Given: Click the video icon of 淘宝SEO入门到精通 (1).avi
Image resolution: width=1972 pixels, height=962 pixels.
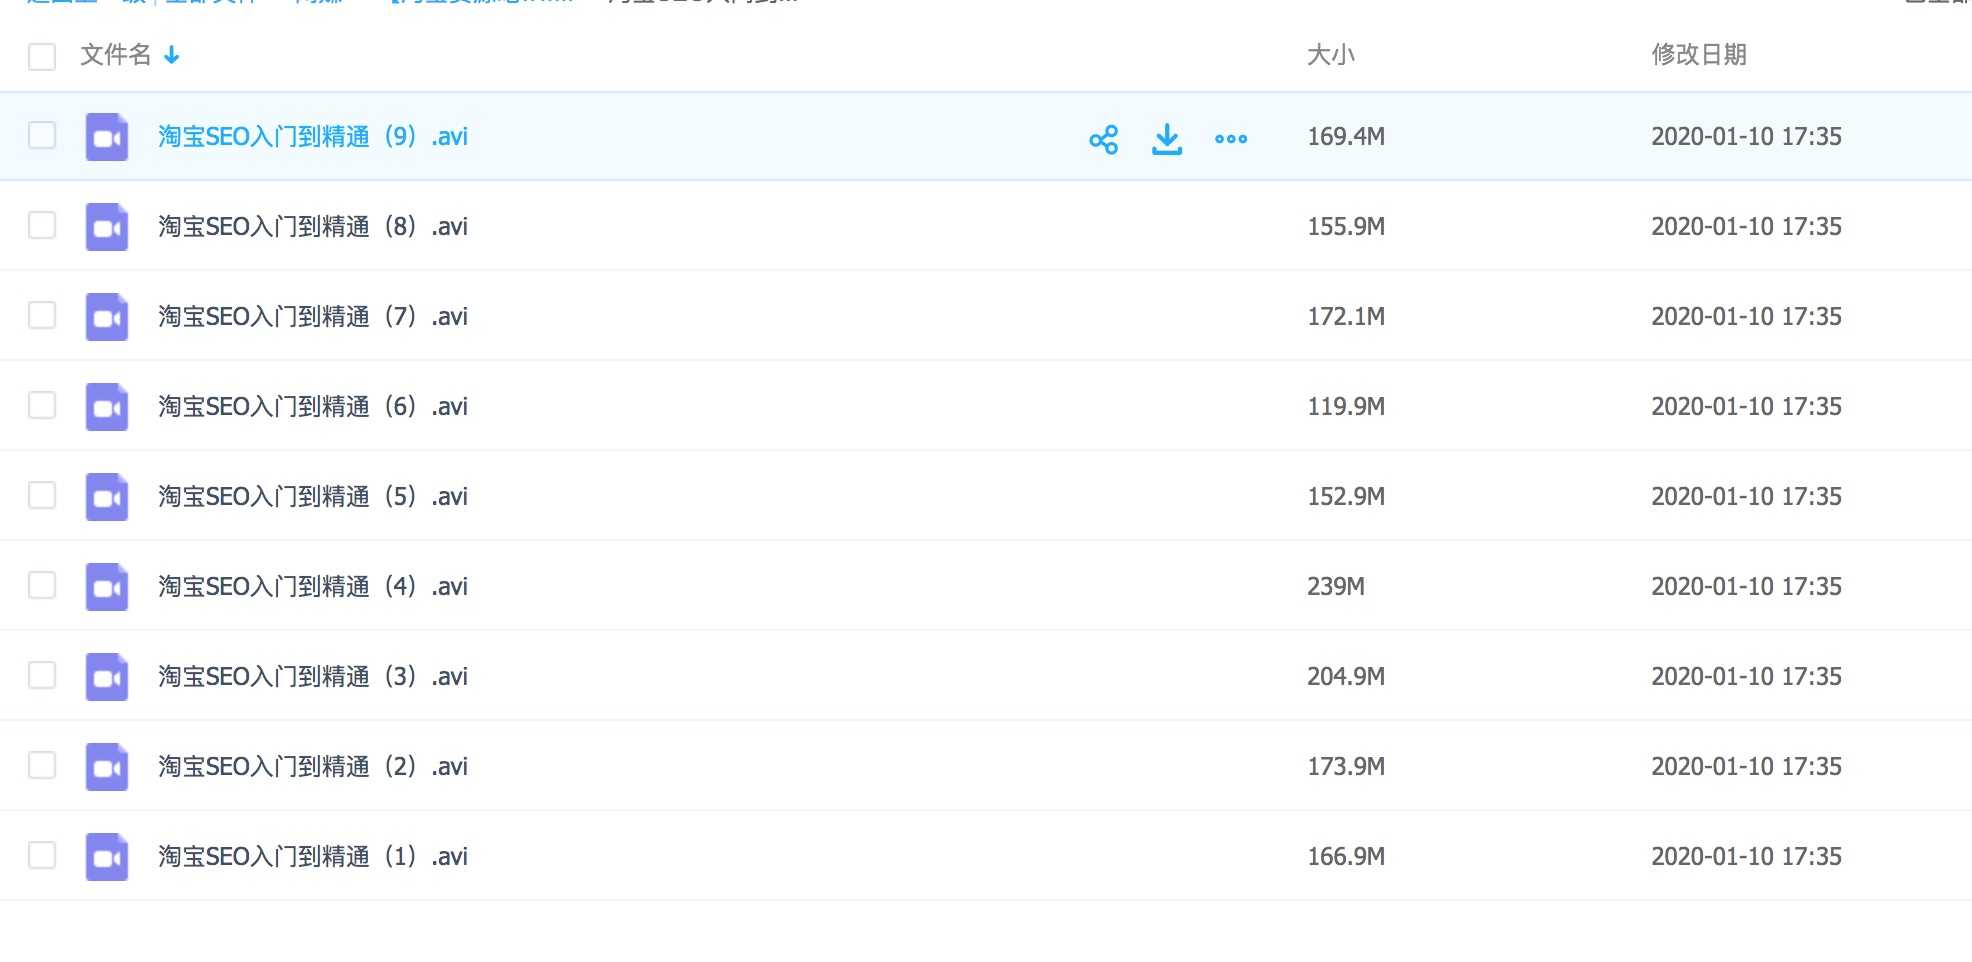Looking at the screenshot, I should (x=107, y=857).
